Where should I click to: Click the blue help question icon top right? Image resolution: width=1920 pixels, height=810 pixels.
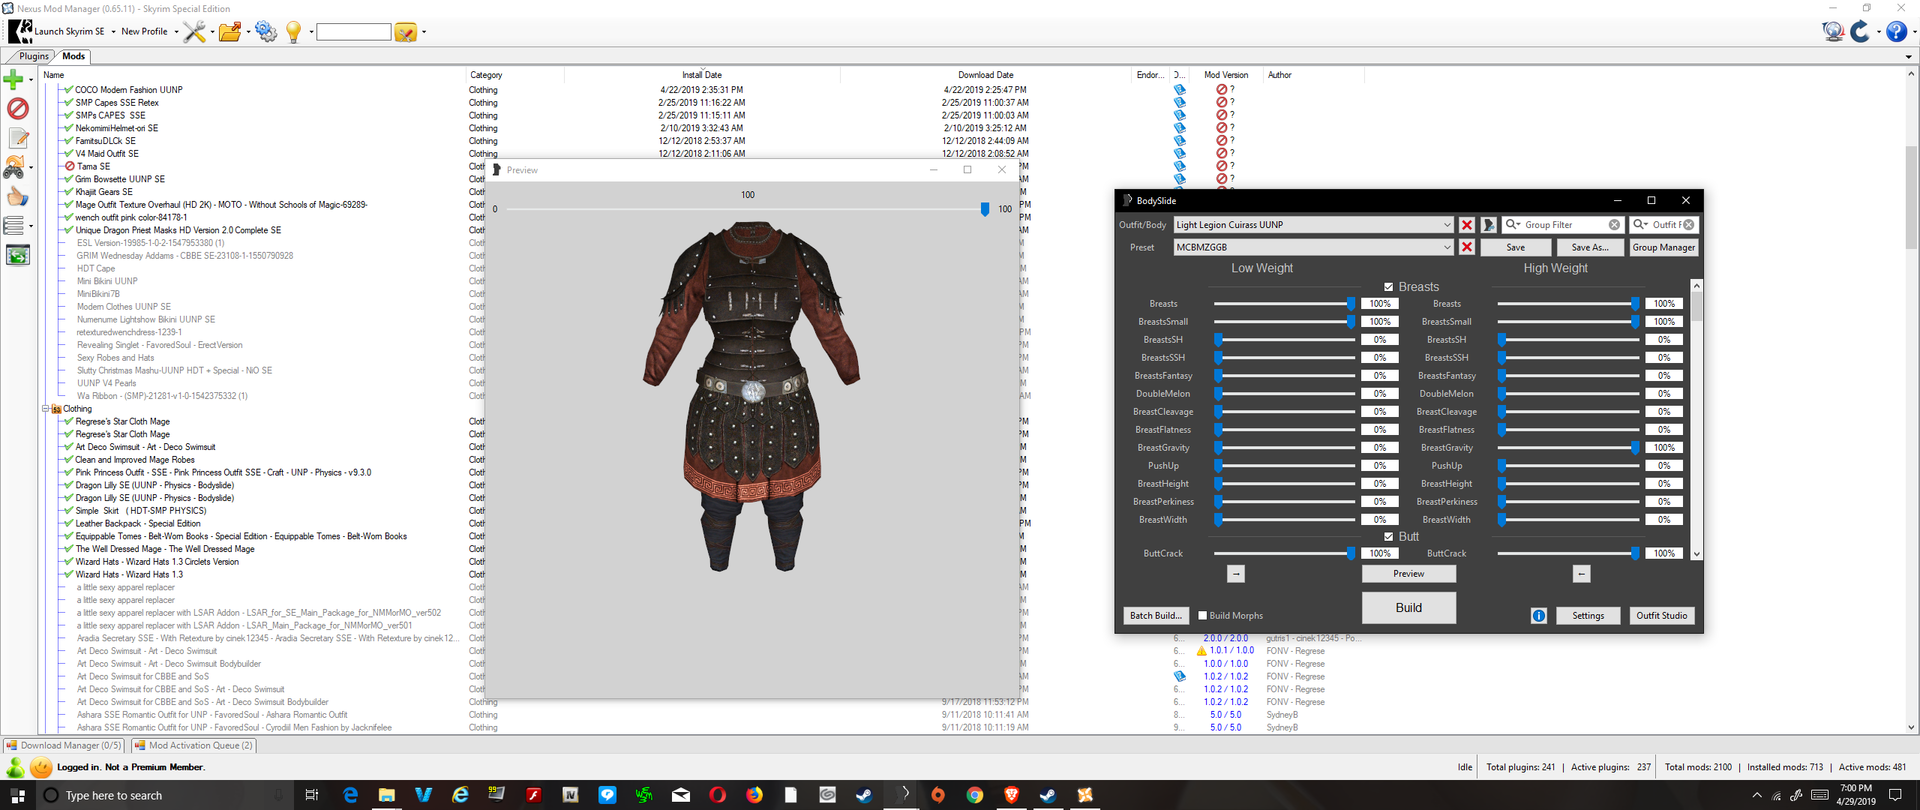click(1896, 31)
